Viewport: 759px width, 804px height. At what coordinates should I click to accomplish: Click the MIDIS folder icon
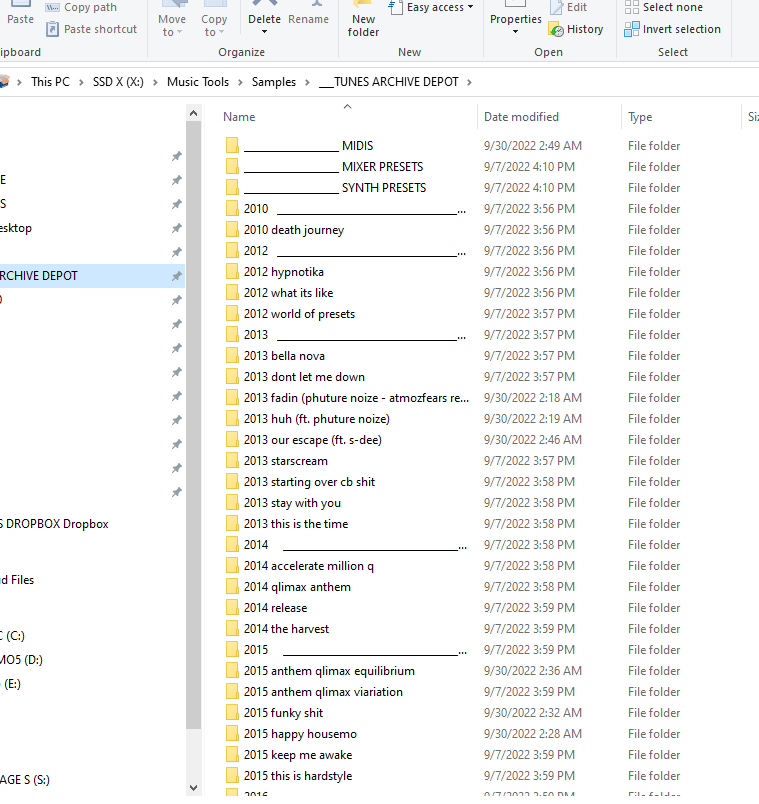[232, 146]
